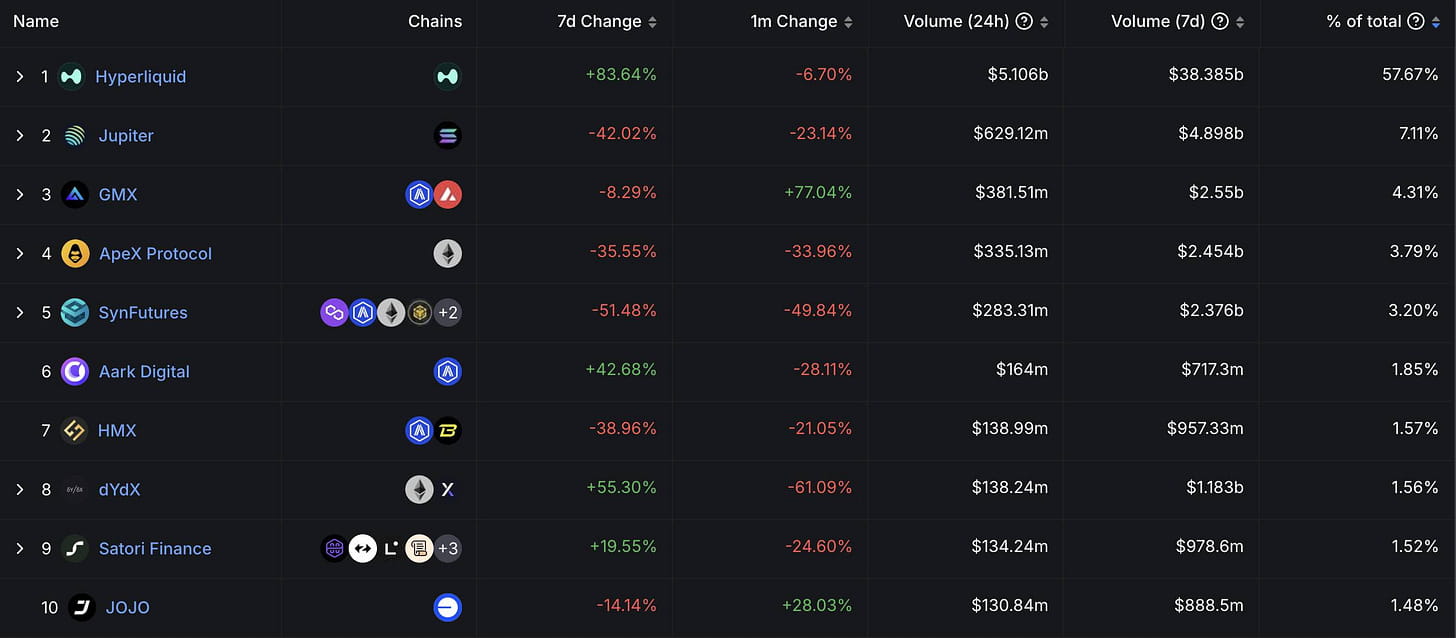1456x638 pixels.
Task: Show the +3 more chains for Satori Finance
Action: 447,548
